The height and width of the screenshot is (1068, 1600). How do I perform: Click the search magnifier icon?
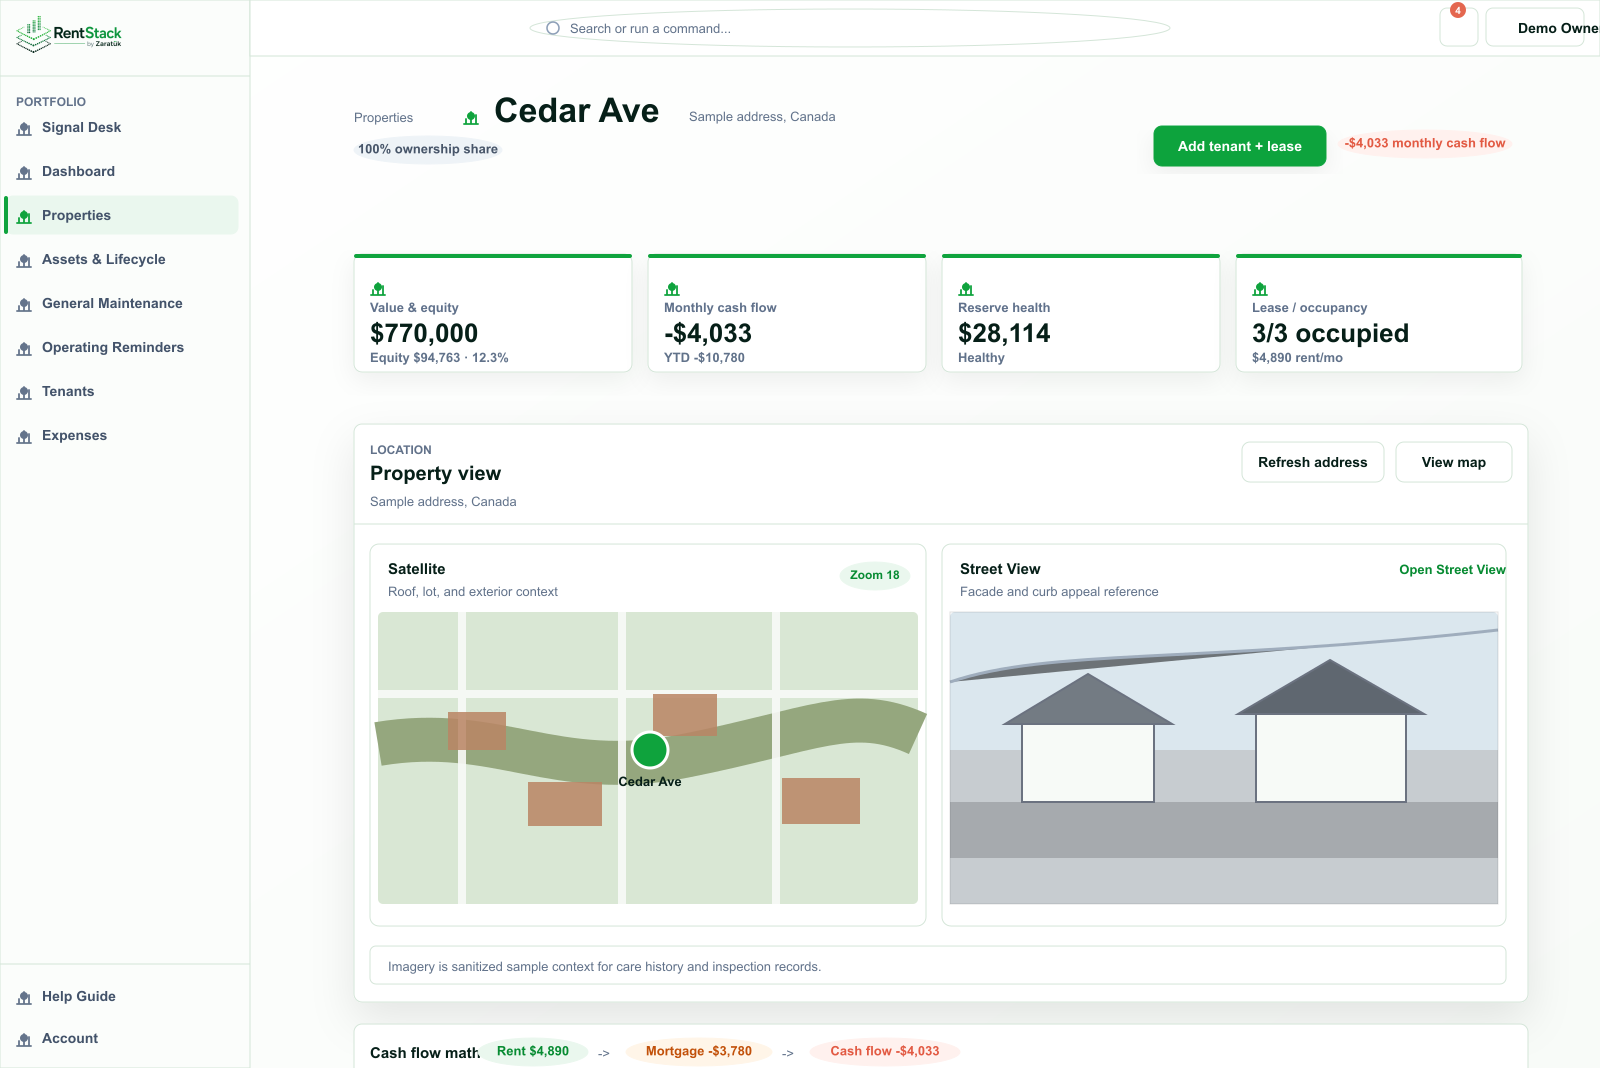tap(553, 28)
